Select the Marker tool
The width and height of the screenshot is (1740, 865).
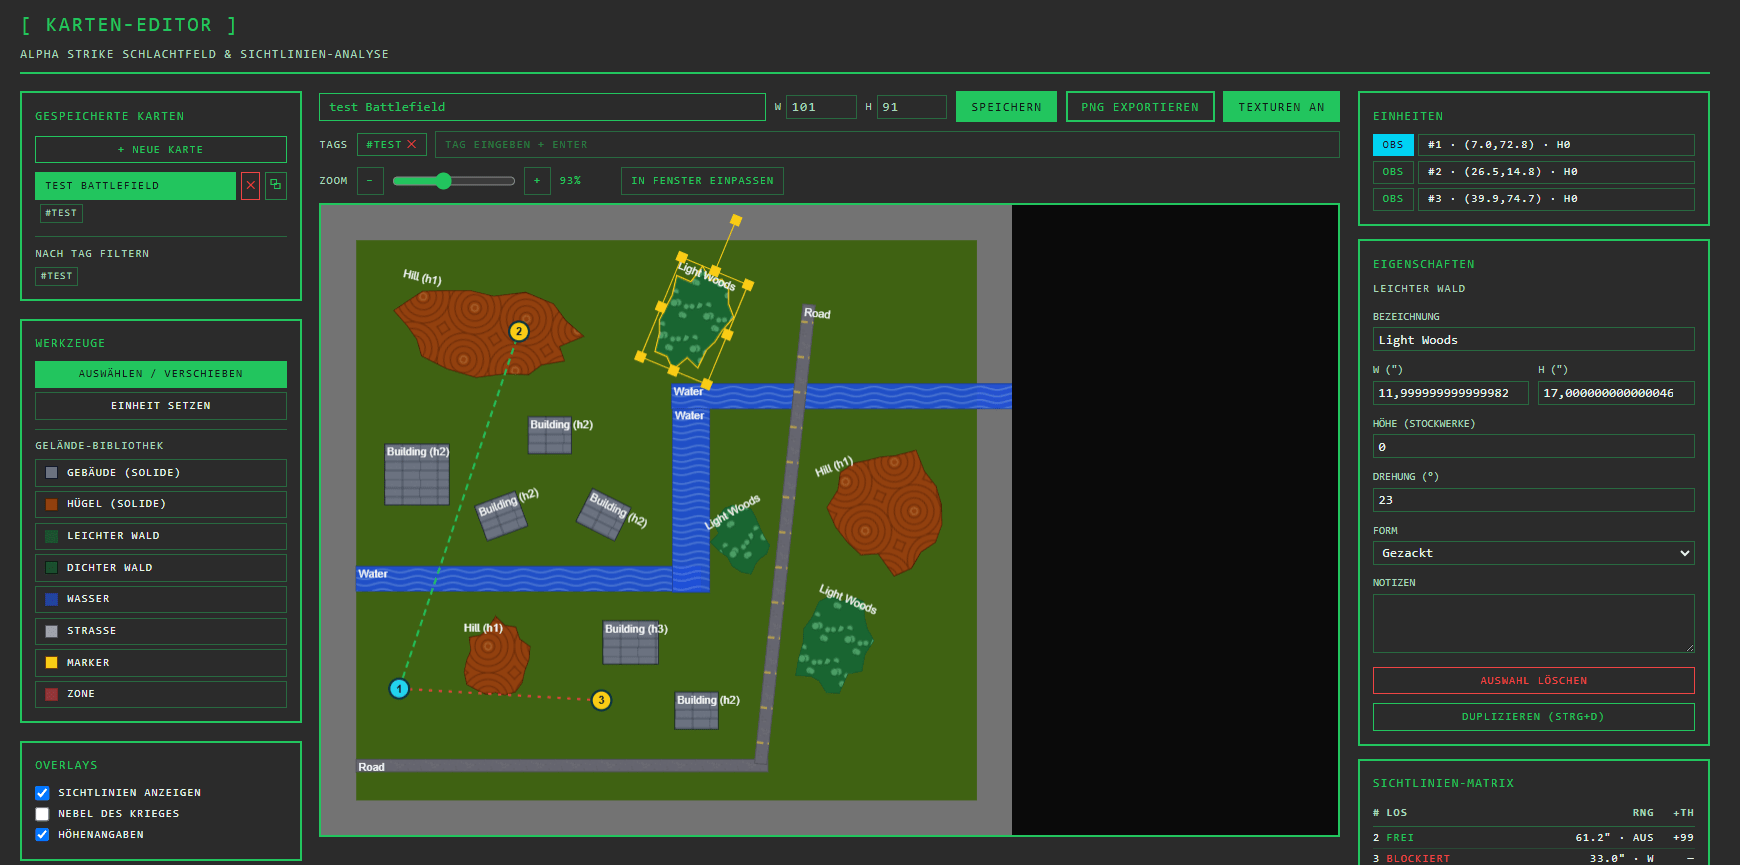point(161,663)
